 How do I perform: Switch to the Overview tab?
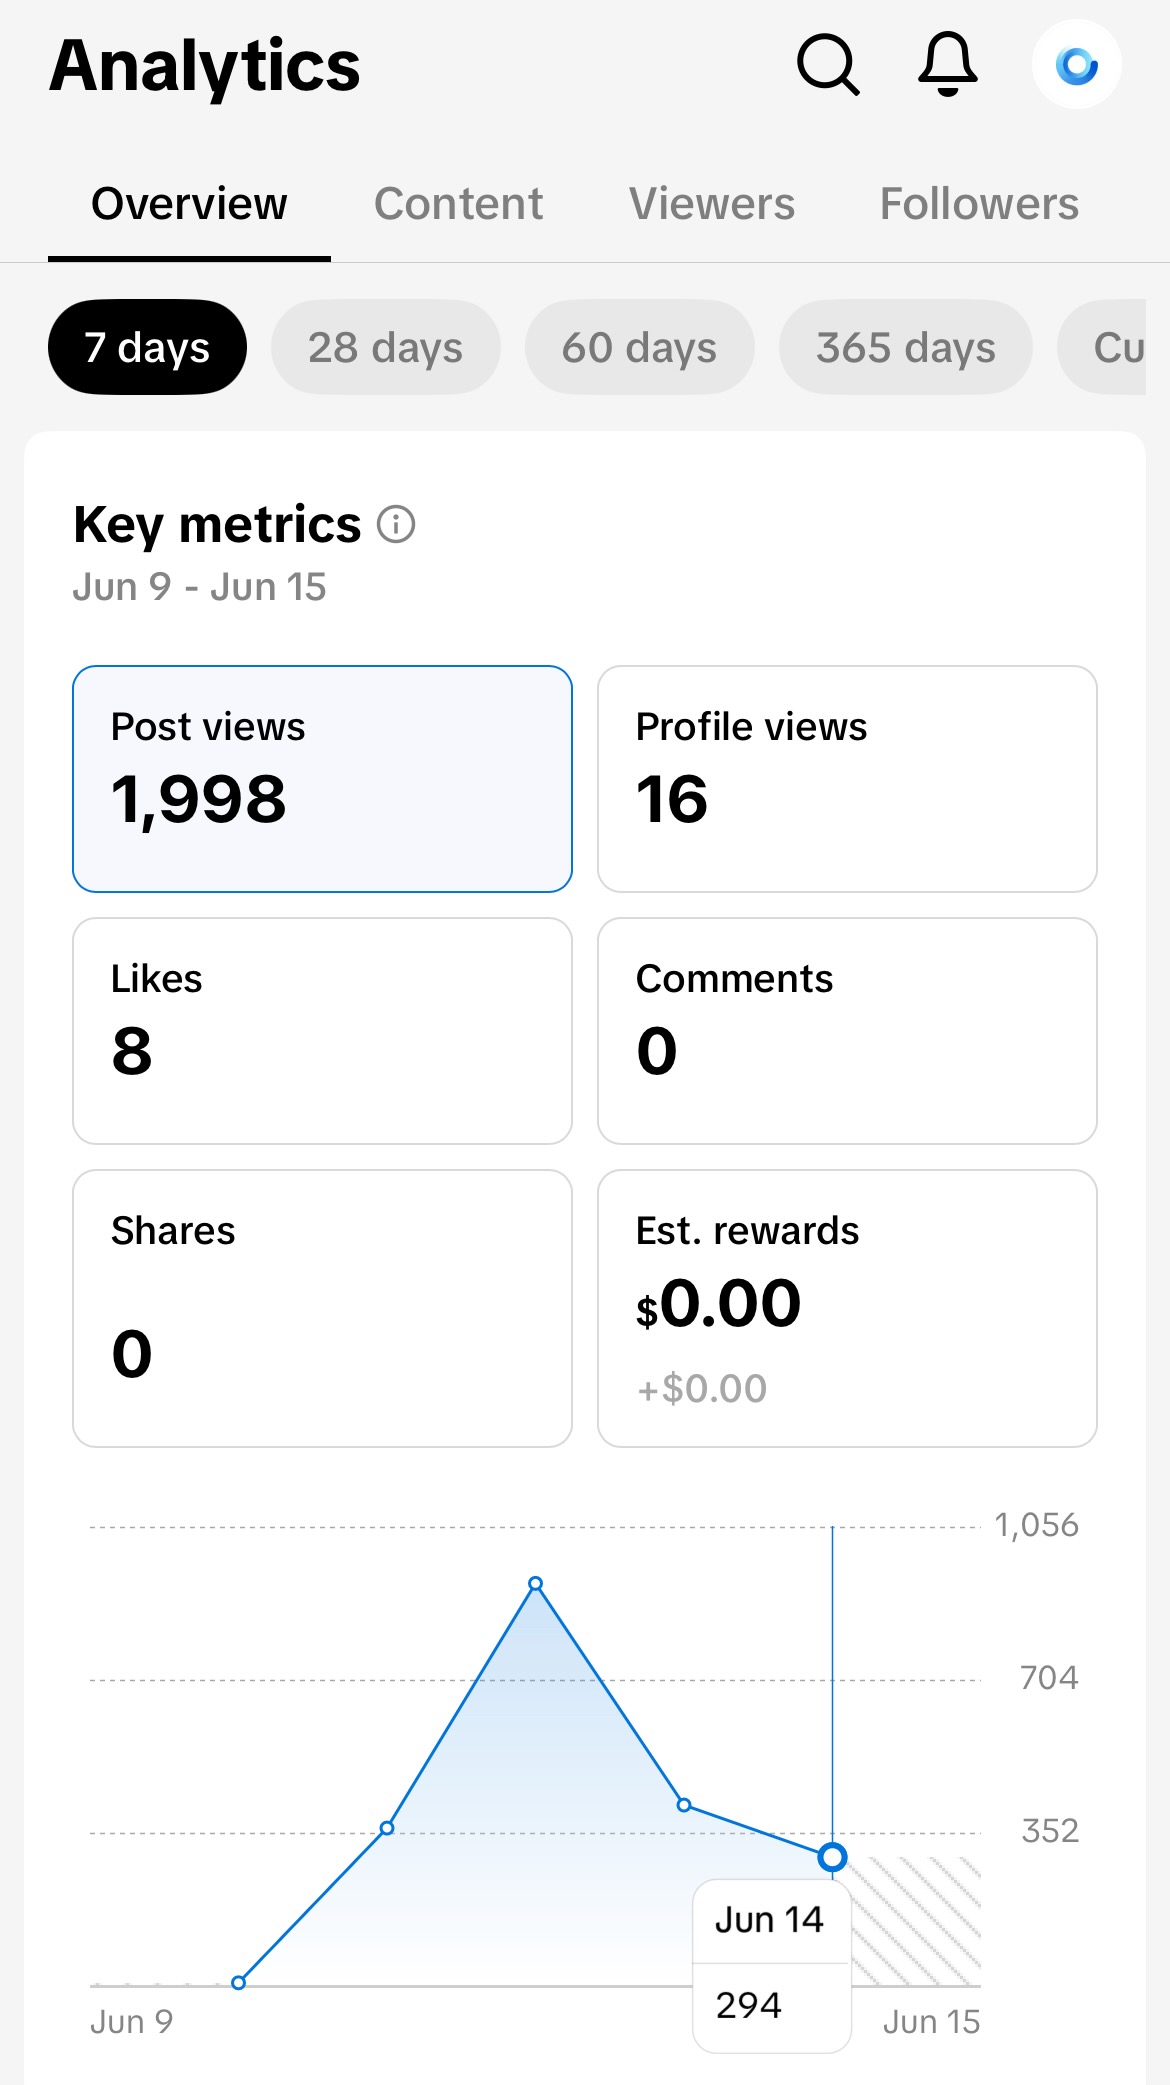189,204
